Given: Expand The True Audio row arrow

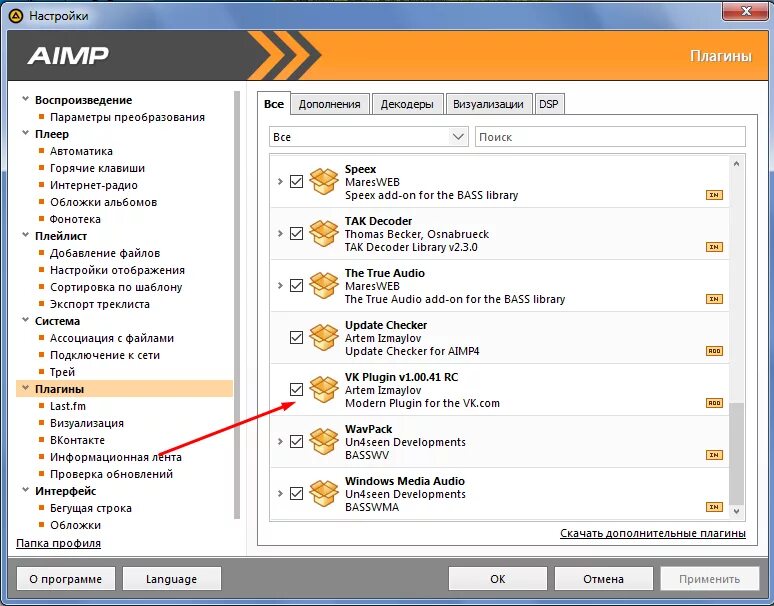Looking at the screenshot, I should (x=280, y=285).
